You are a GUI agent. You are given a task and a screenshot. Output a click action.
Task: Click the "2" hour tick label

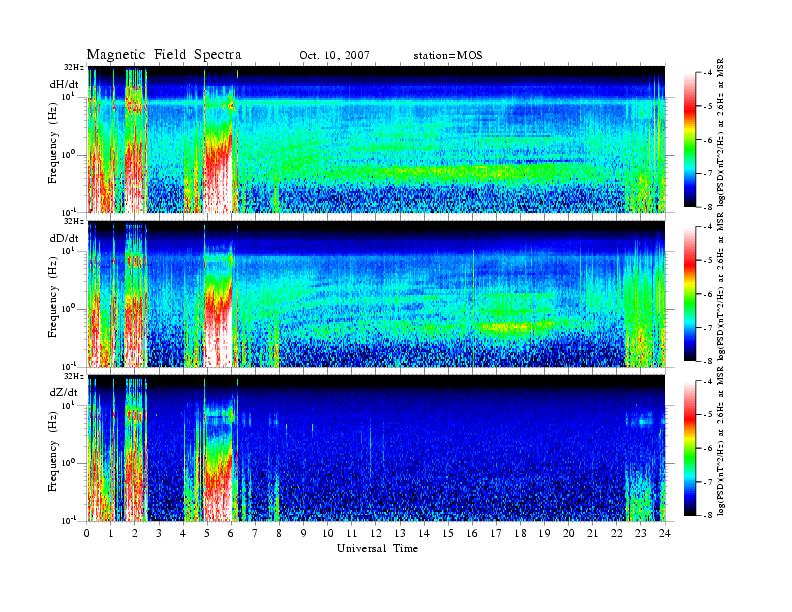point(135,533)
